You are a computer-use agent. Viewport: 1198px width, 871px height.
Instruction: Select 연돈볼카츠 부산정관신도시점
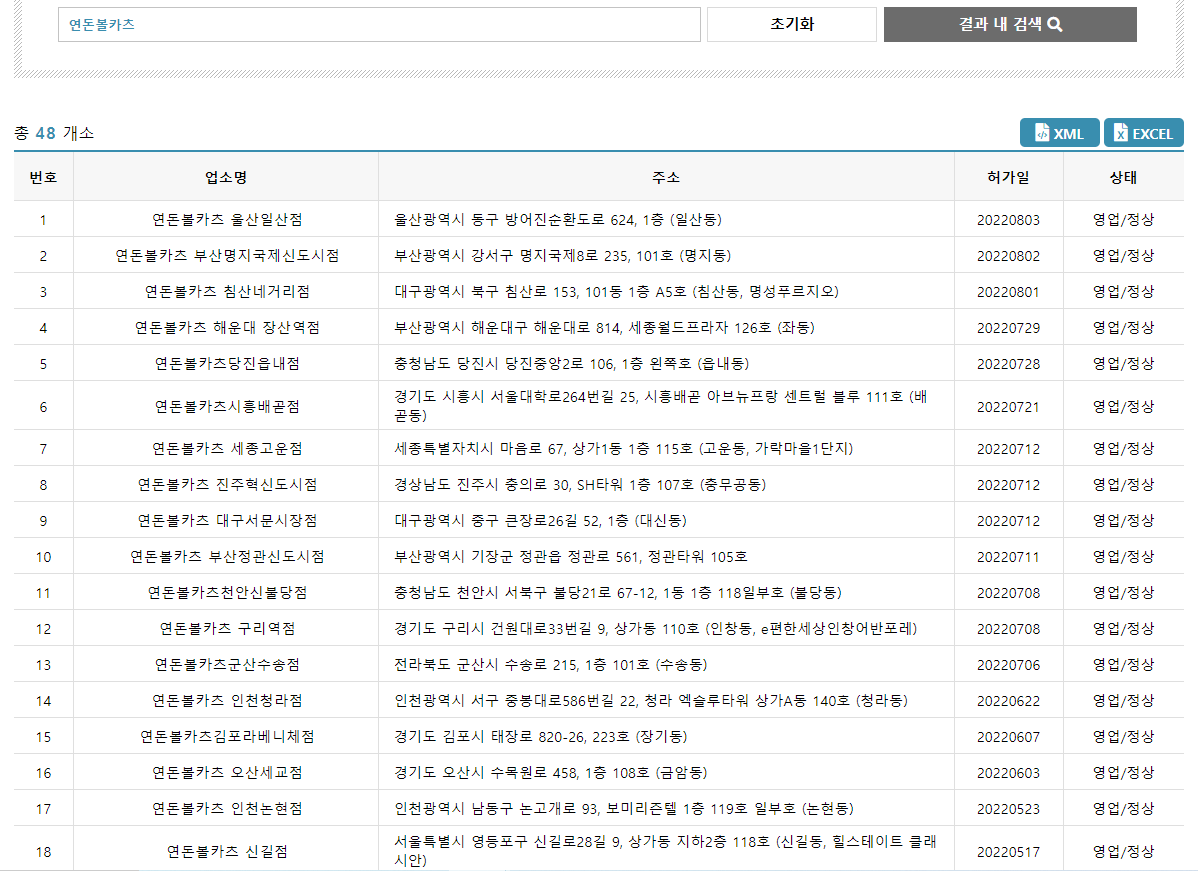227,556
